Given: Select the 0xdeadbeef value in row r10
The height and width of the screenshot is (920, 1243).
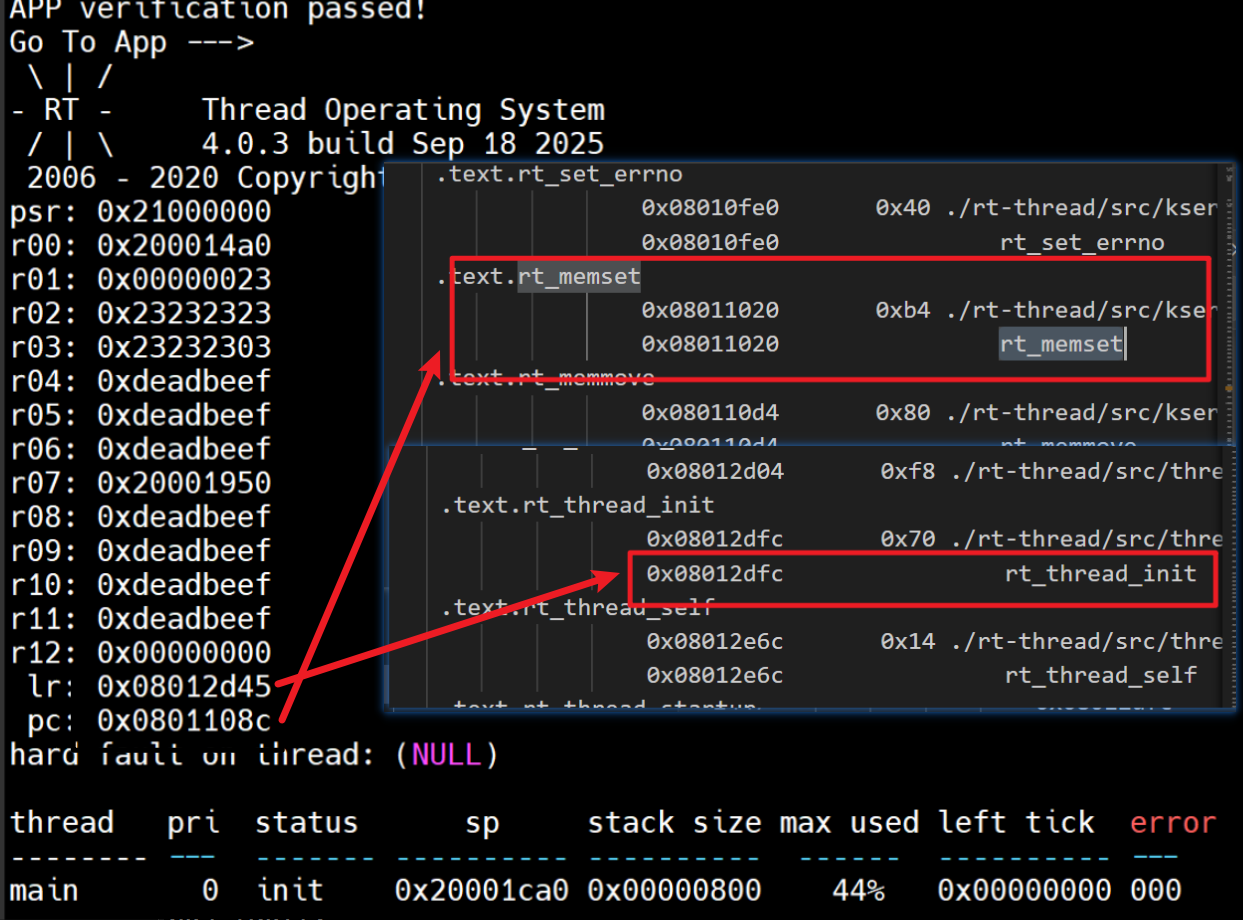Looking at the screenshot, I should pyautogui.click(x=184, y=586).
